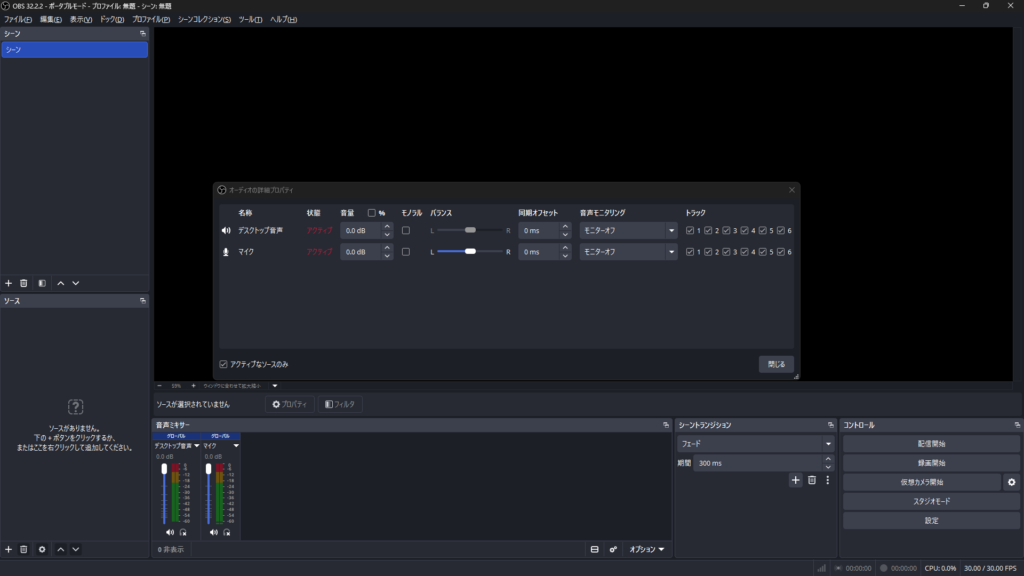Image resolution: width=1024 pixels, height=576 pixels.
Task: Open the プロファイル menu
Action: (151, 20)
